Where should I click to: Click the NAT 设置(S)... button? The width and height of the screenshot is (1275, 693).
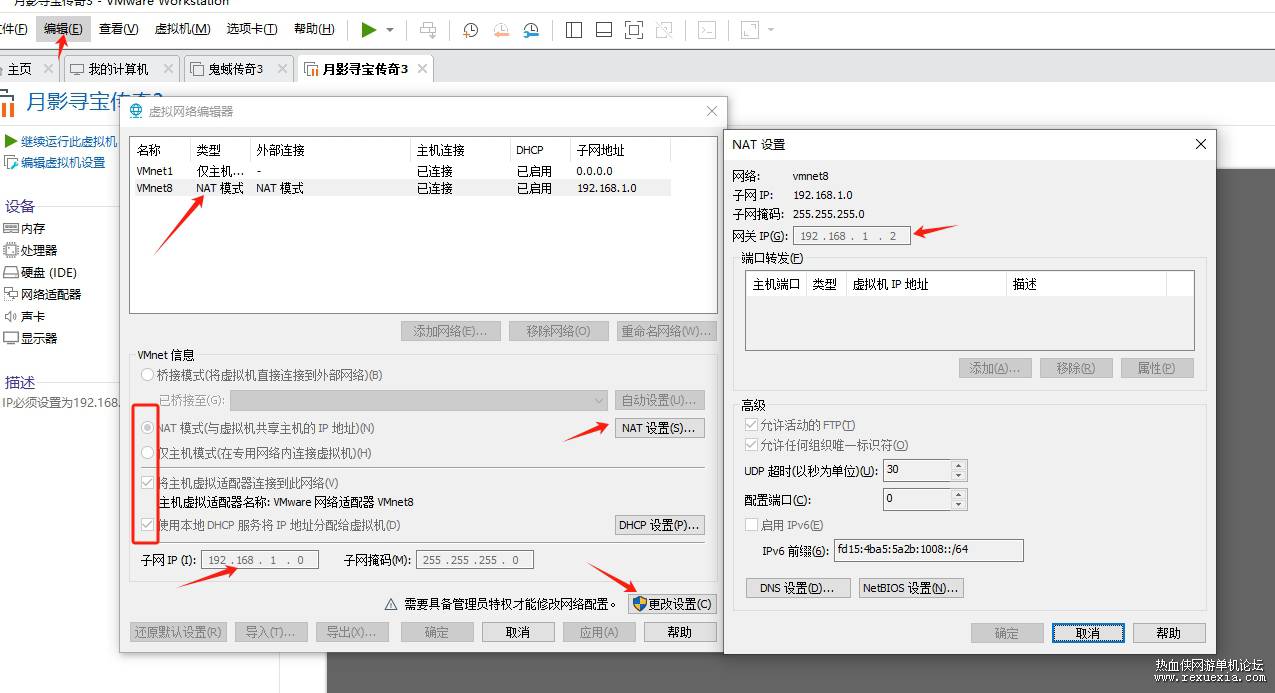click(x=659, y=428)
